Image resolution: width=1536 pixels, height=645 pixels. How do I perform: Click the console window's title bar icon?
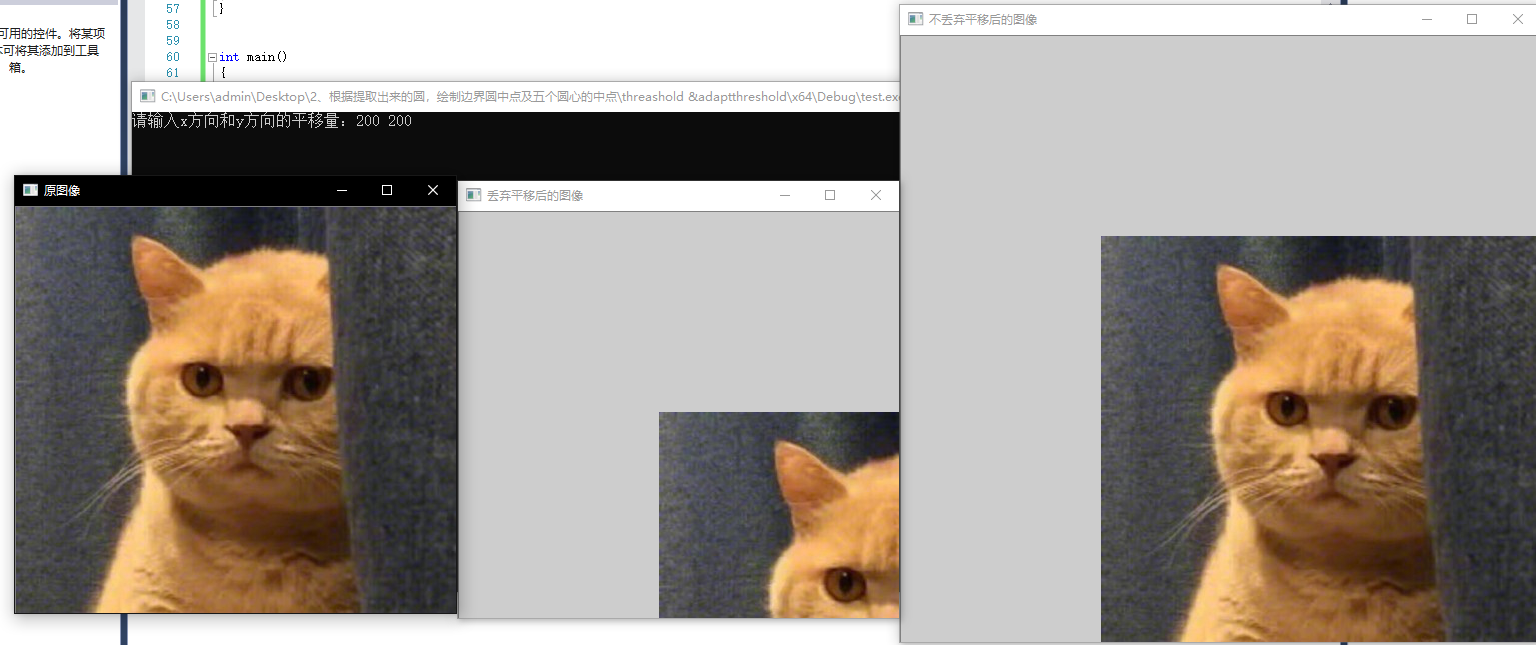point(147,96)
